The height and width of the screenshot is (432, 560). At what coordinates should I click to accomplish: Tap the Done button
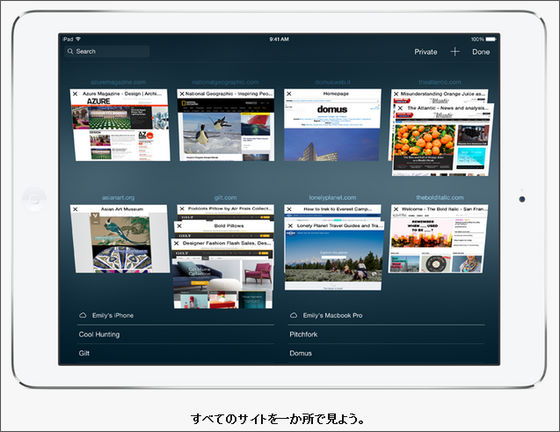(481, 52)
